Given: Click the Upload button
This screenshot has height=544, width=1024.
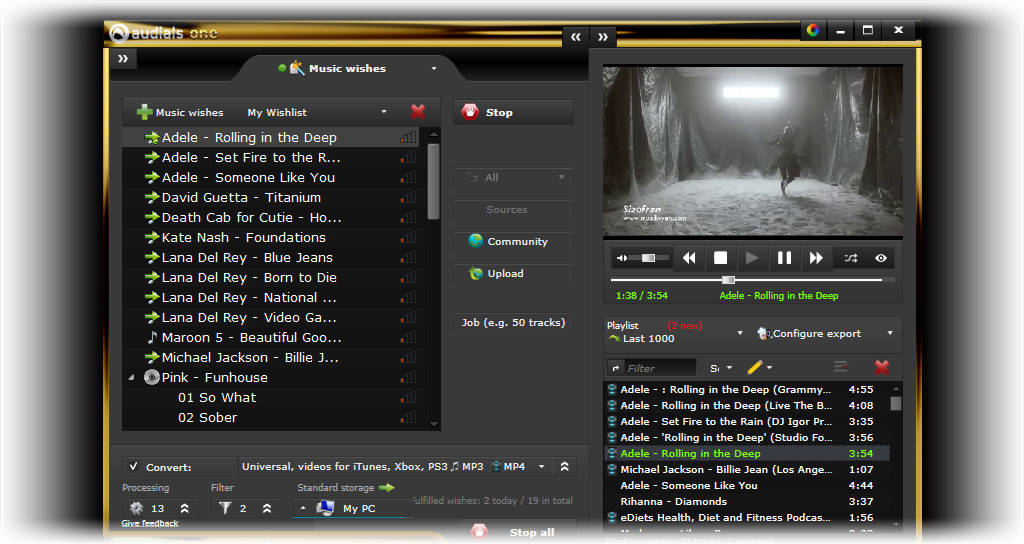Looking at the screenshot, I should click(x=513, y=274).
